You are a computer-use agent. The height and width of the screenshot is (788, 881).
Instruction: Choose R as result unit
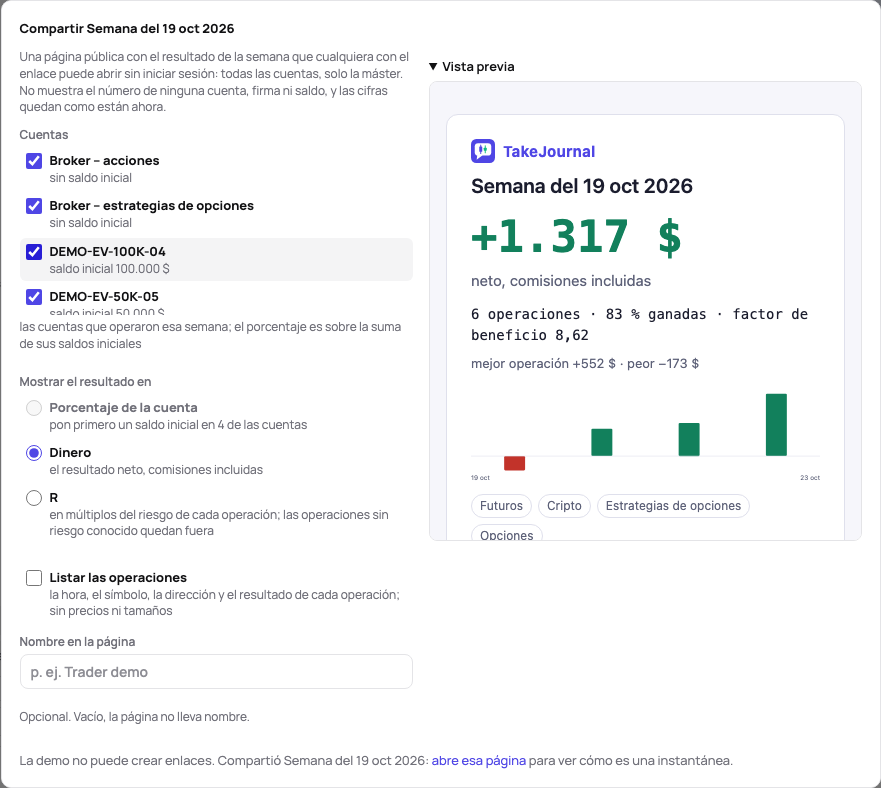(x=34, y=498)
